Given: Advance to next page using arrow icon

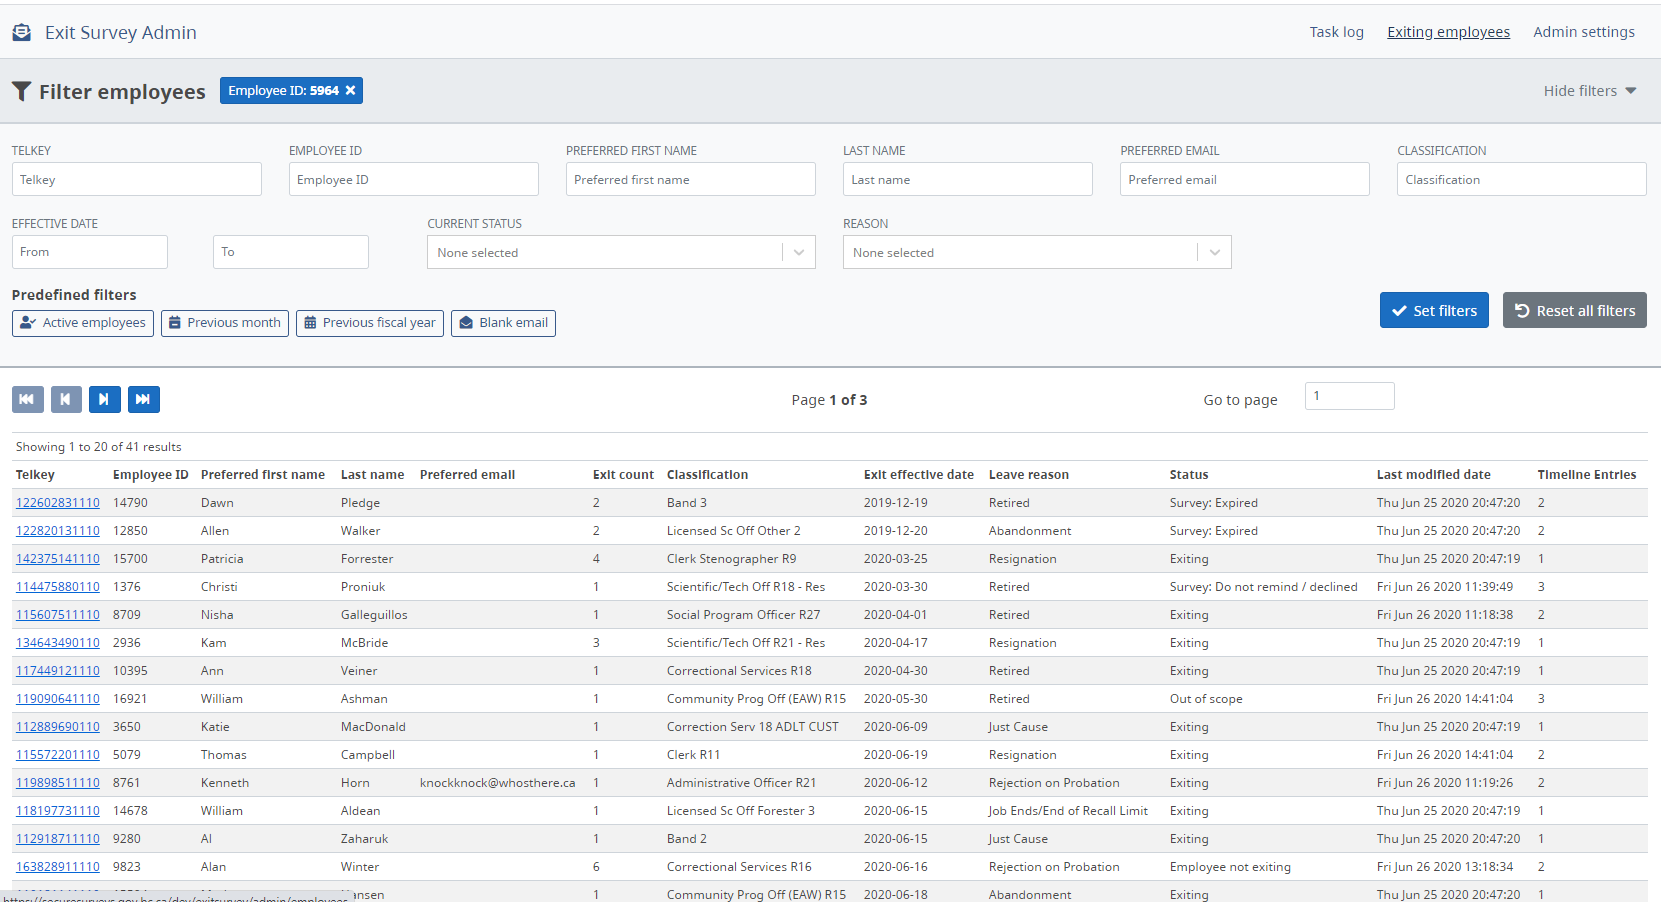Looking at the screenshot, I should point(105,399).
